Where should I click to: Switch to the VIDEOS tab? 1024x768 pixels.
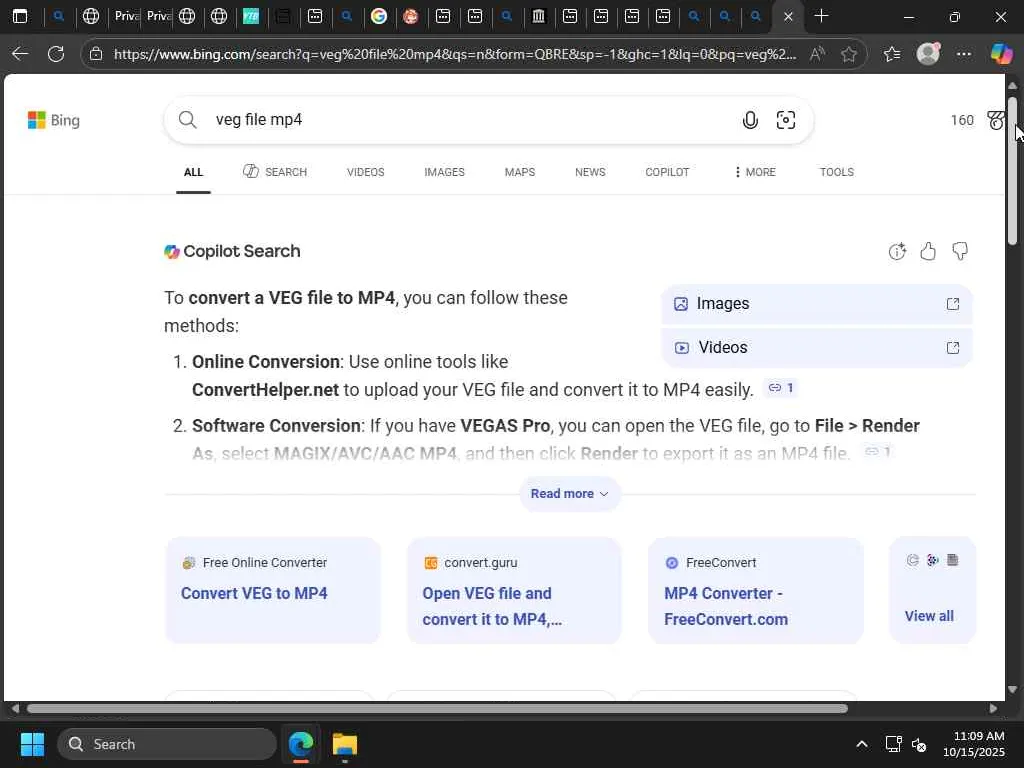366,172
